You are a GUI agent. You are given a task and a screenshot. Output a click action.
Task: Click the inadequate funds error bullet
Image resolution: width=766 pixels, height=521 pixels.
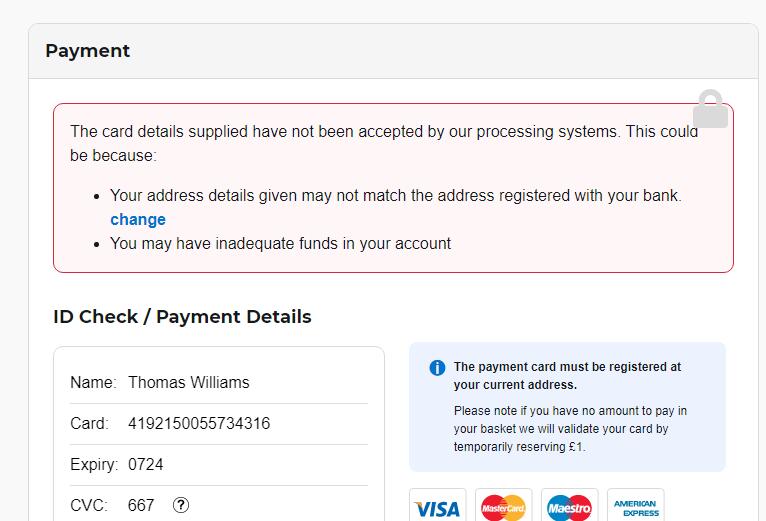pyautogui.click(x=280, y=243)
